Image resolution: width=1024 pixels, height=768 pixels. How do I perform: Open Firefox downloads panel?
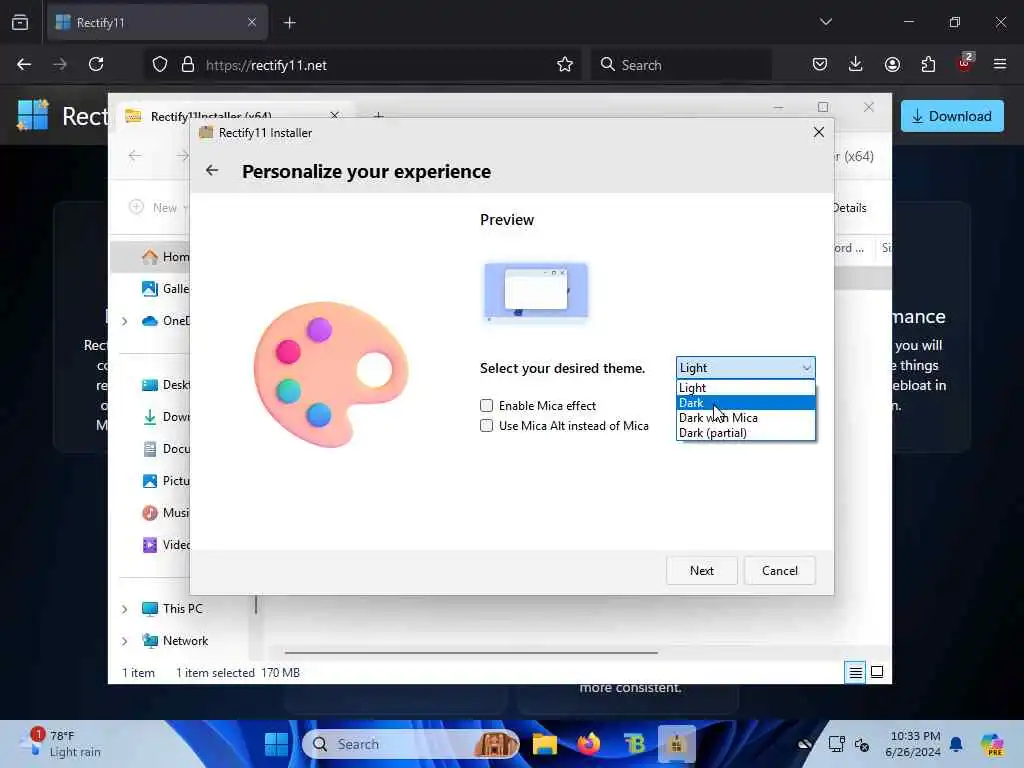tap(856, 64)
